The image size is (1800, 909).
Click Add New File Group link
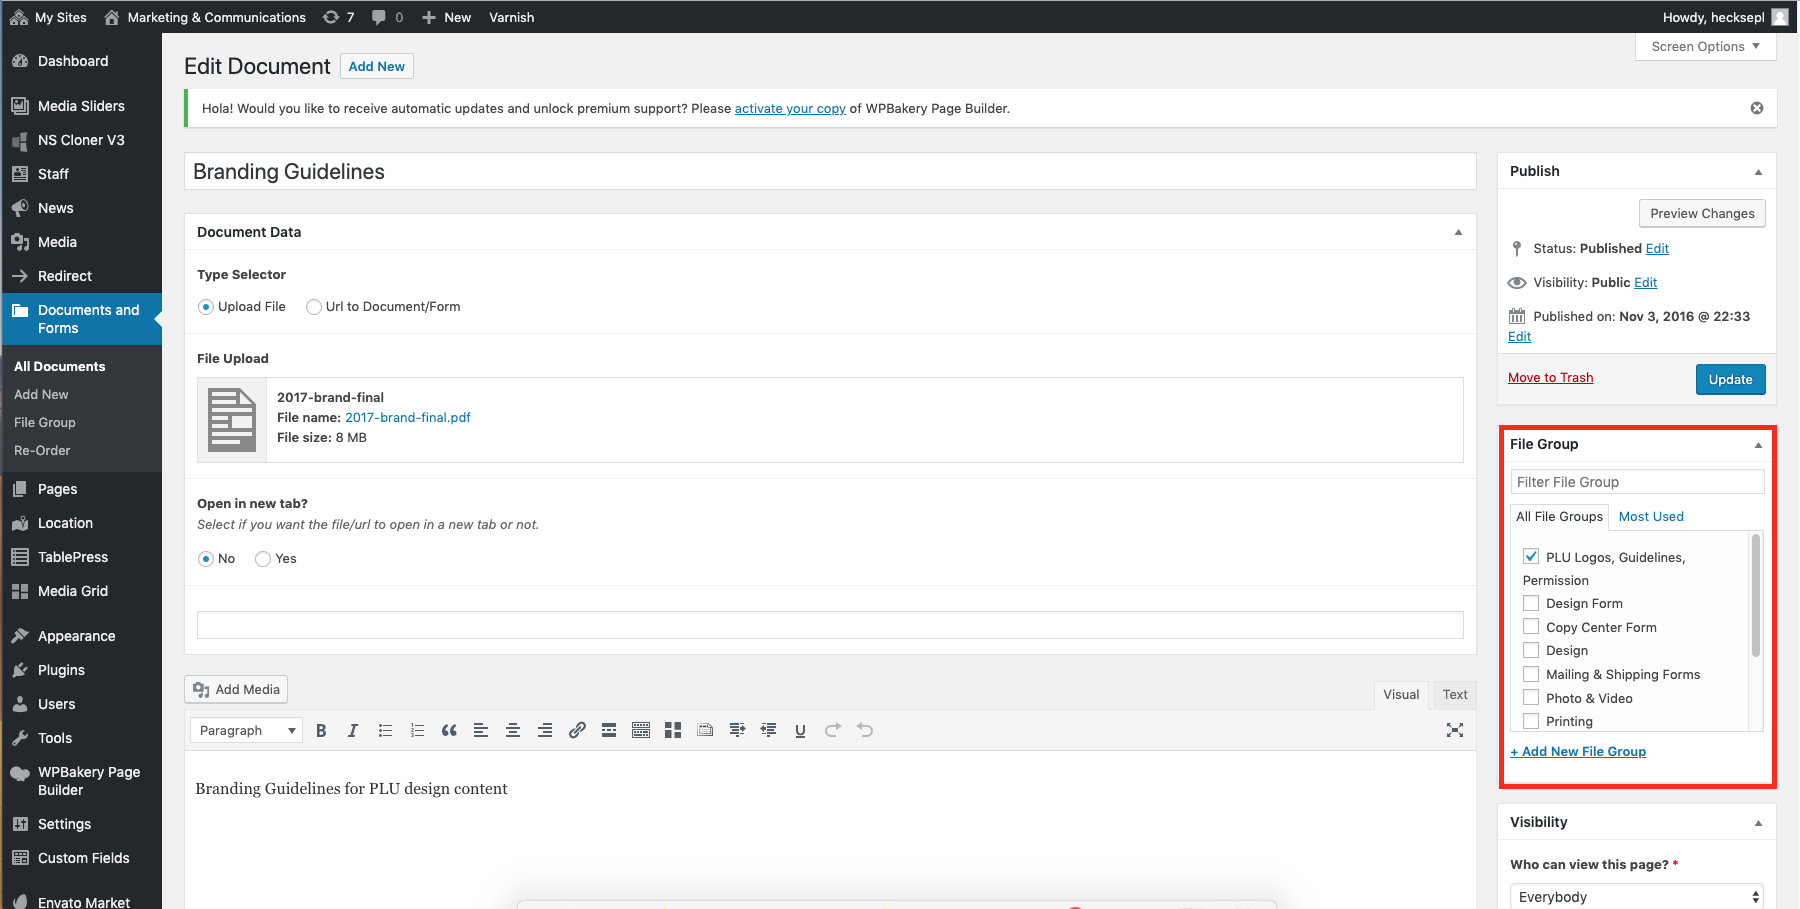point(1578,751)
